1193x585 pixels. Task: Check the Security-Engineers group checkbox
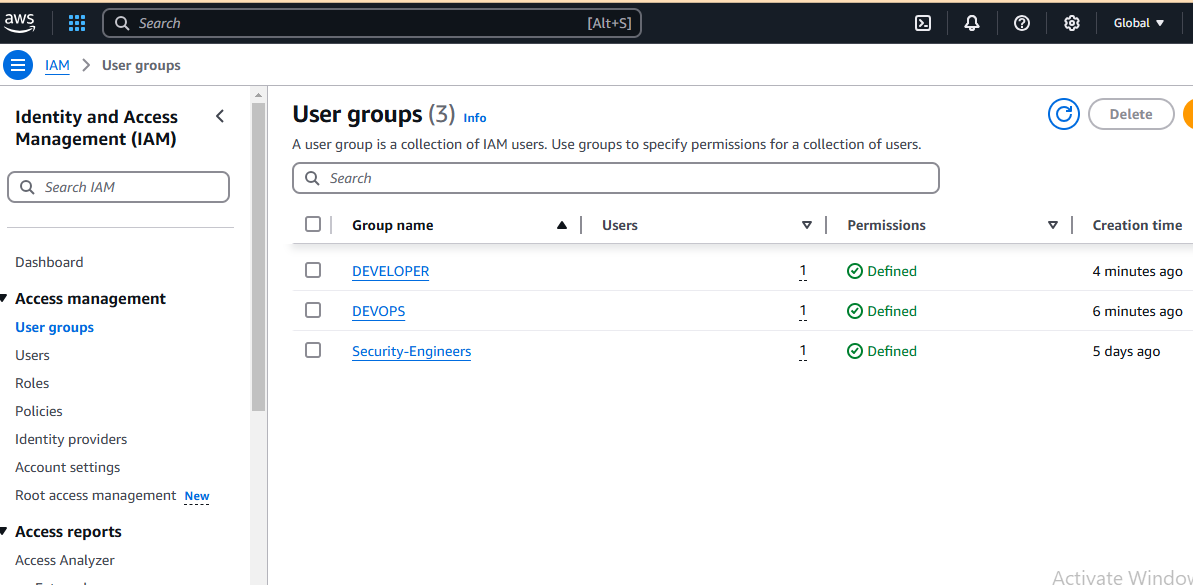click(x=313, y=350)
